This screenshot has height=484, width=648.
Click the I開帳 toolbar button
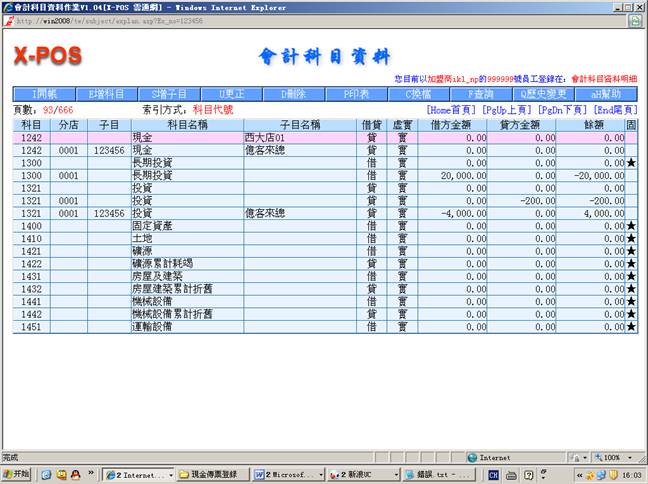(44, 93)
